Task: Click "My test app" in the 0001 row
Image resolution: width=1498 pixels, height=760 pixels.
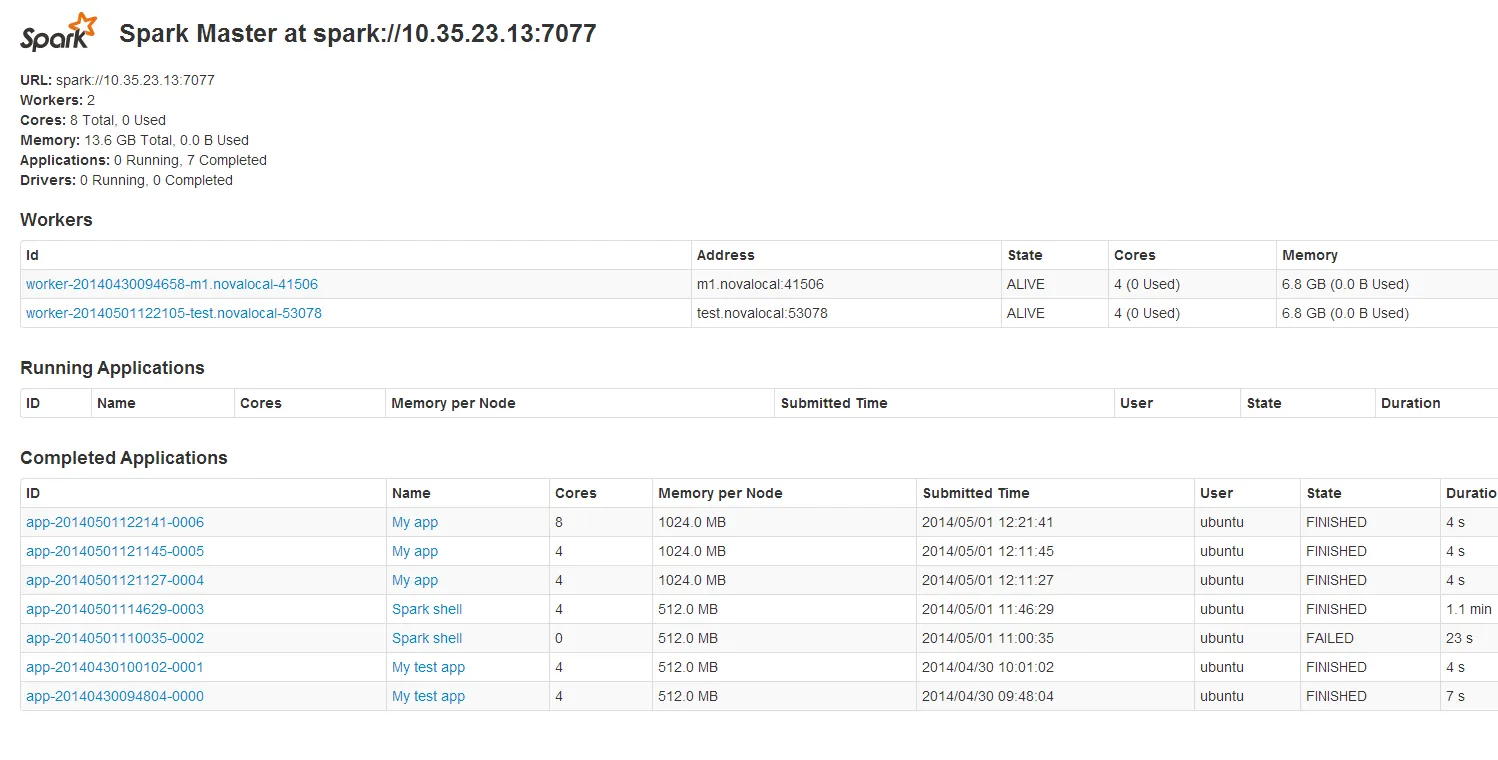Action: (428, 667)
